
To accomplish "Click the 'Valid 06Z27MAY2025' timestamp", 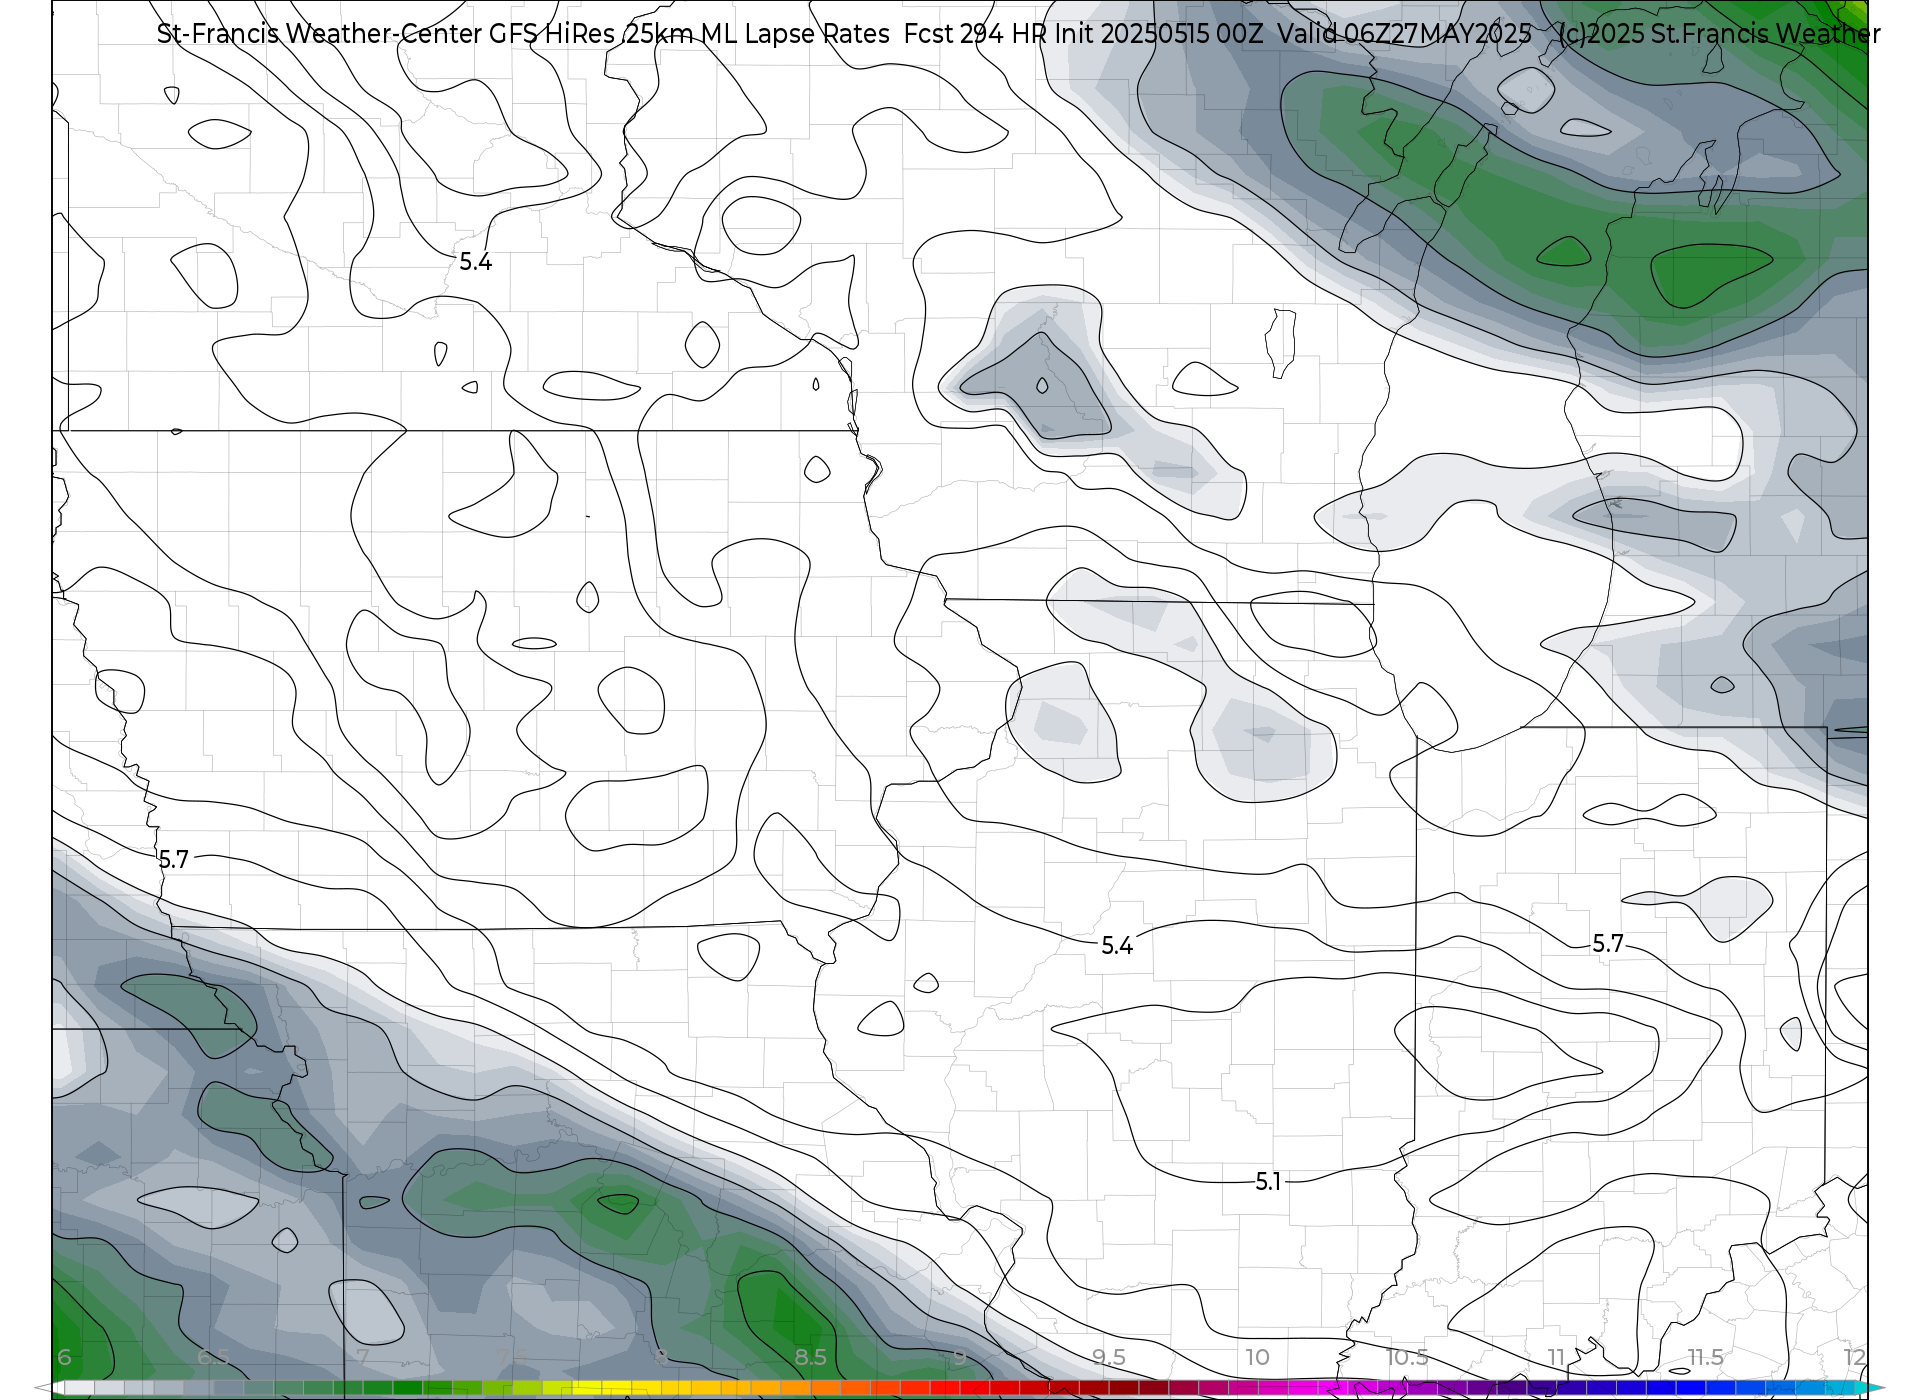I will pos(1405,34).
